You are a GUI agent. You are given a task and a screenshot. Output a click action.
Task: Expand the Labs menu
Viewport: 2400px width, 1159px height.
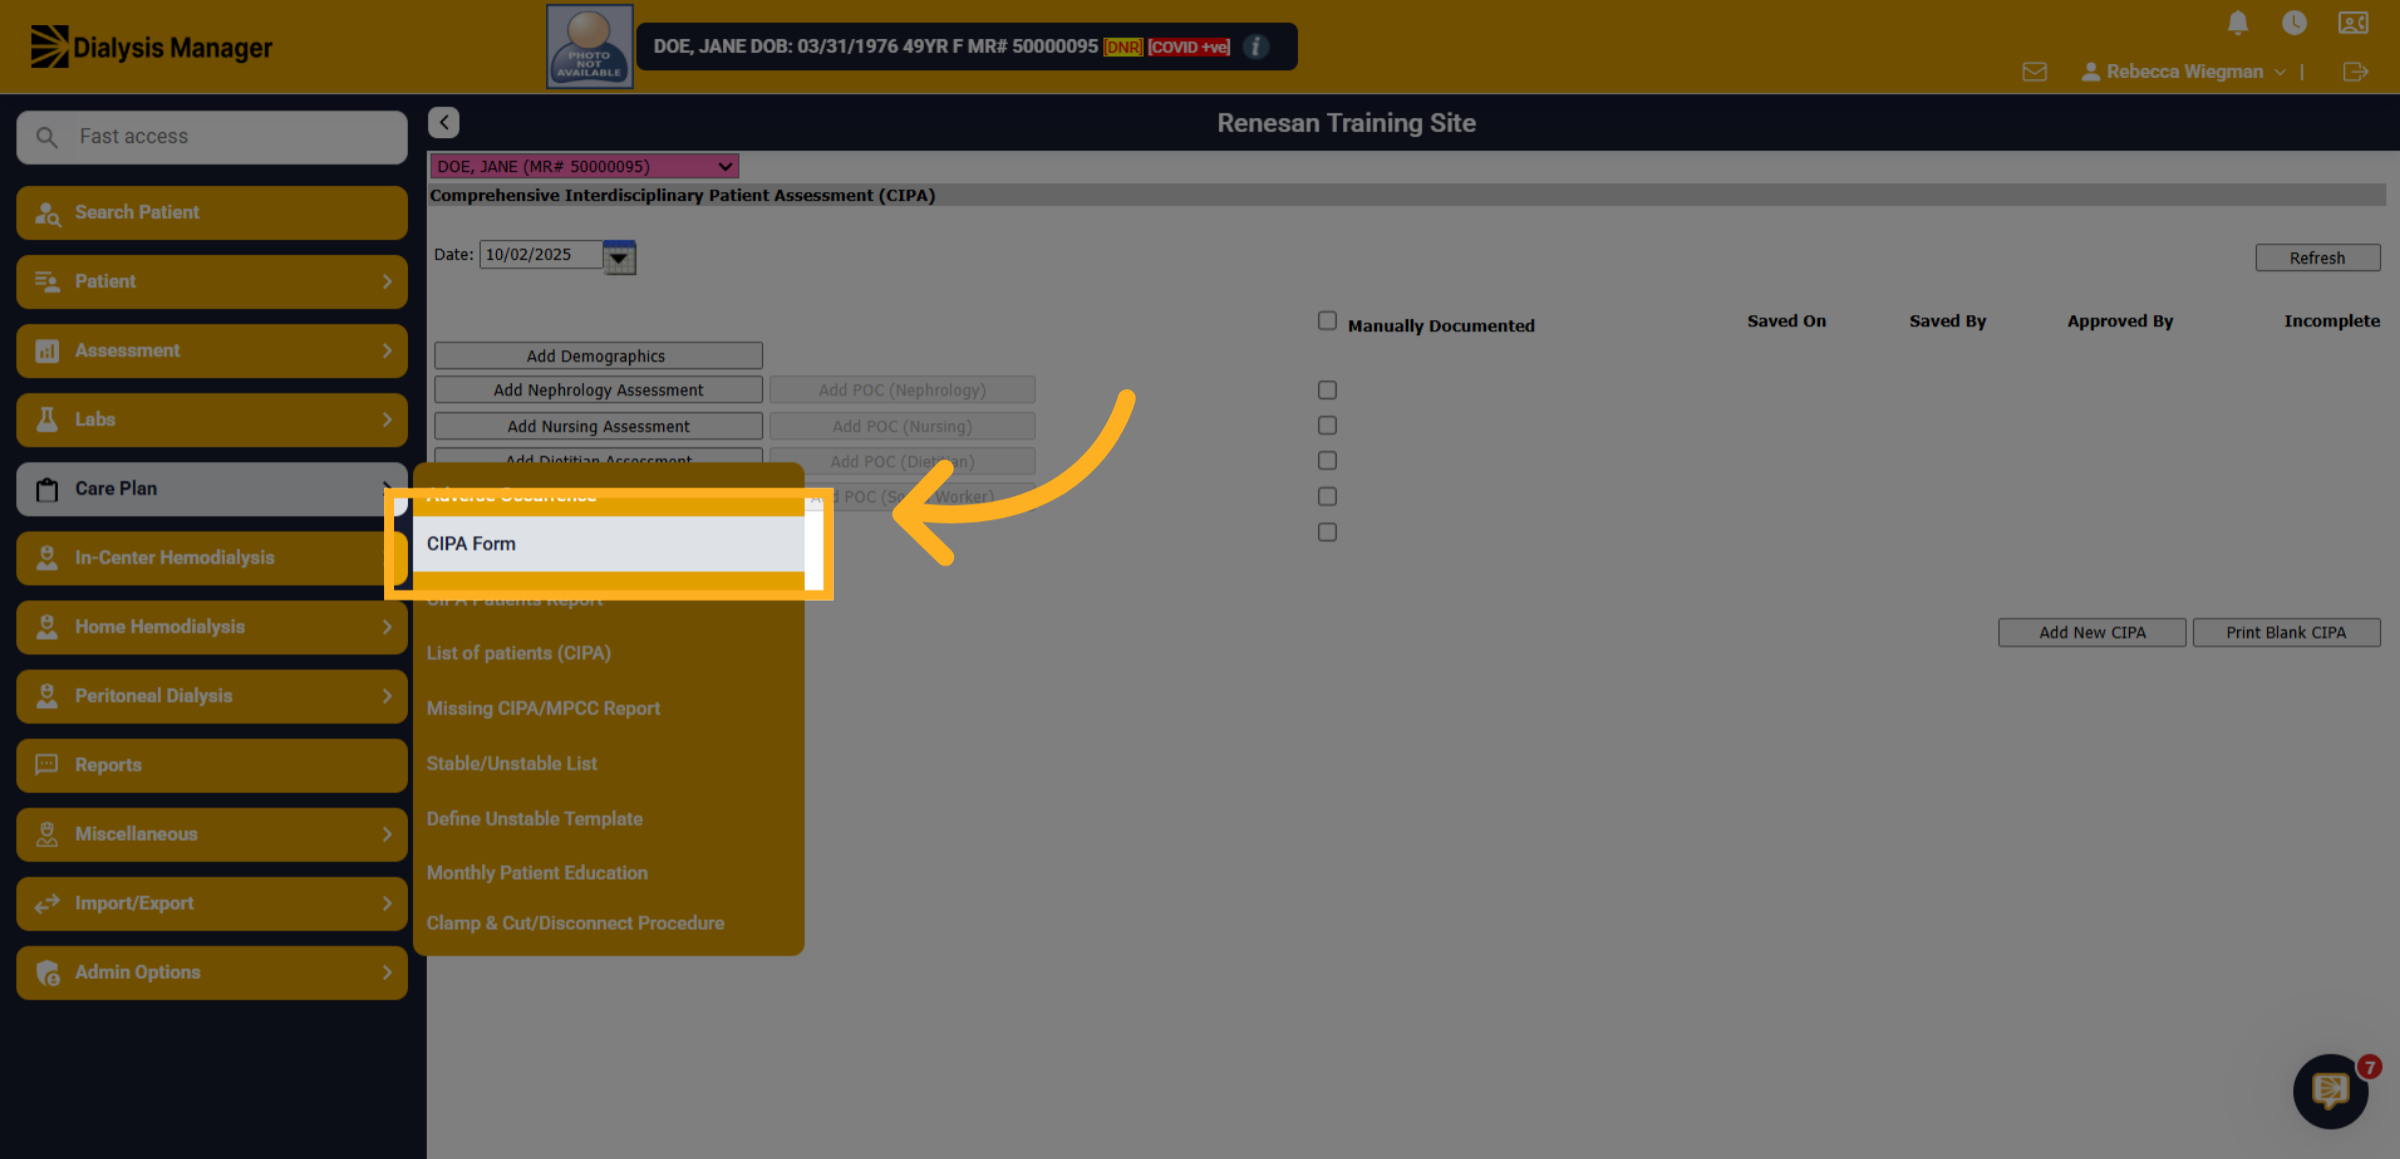[212, 419]
